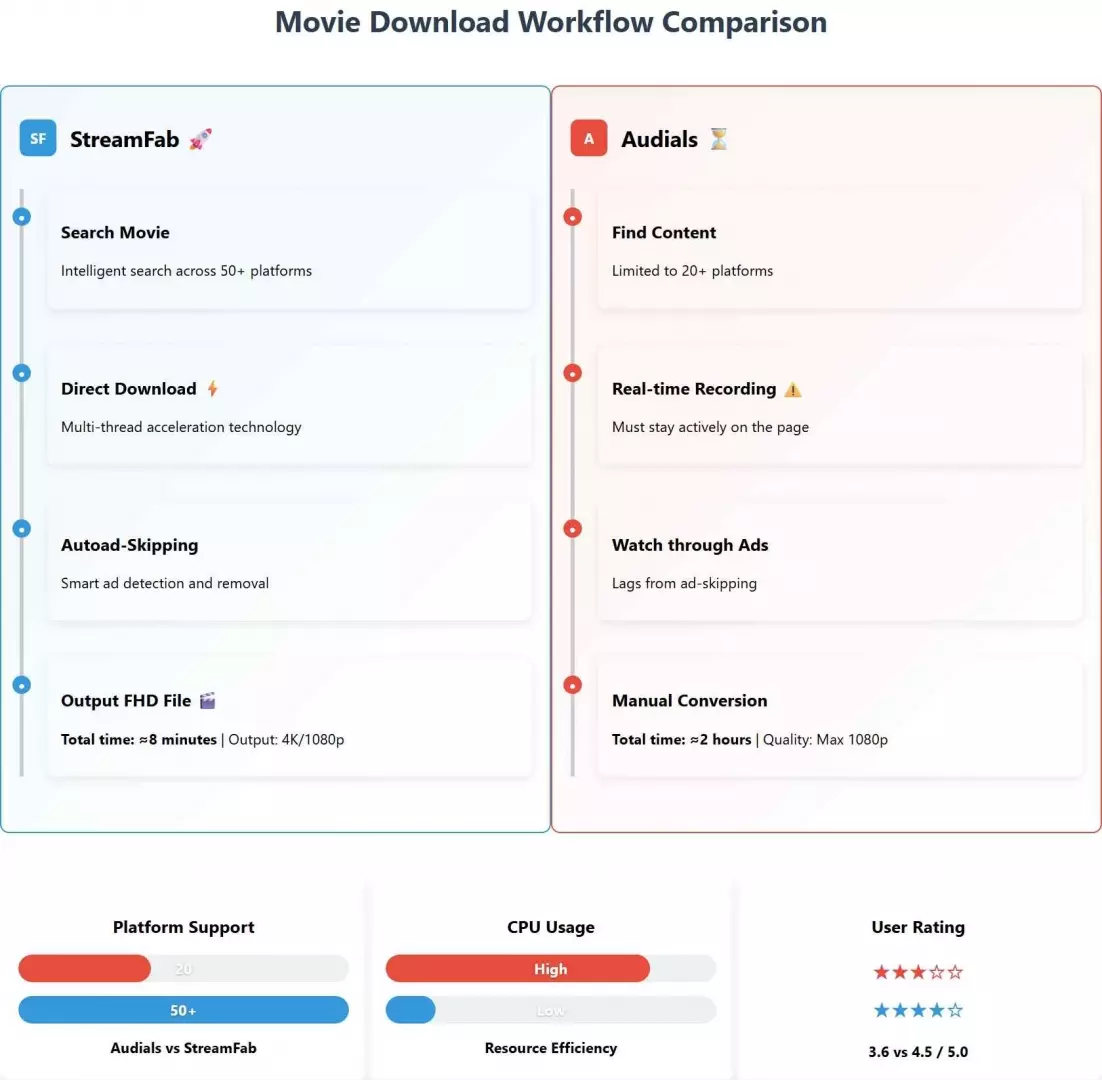Click the hourglass emoji next to Audials
Screen dimensions: 1102x1080
718,139
